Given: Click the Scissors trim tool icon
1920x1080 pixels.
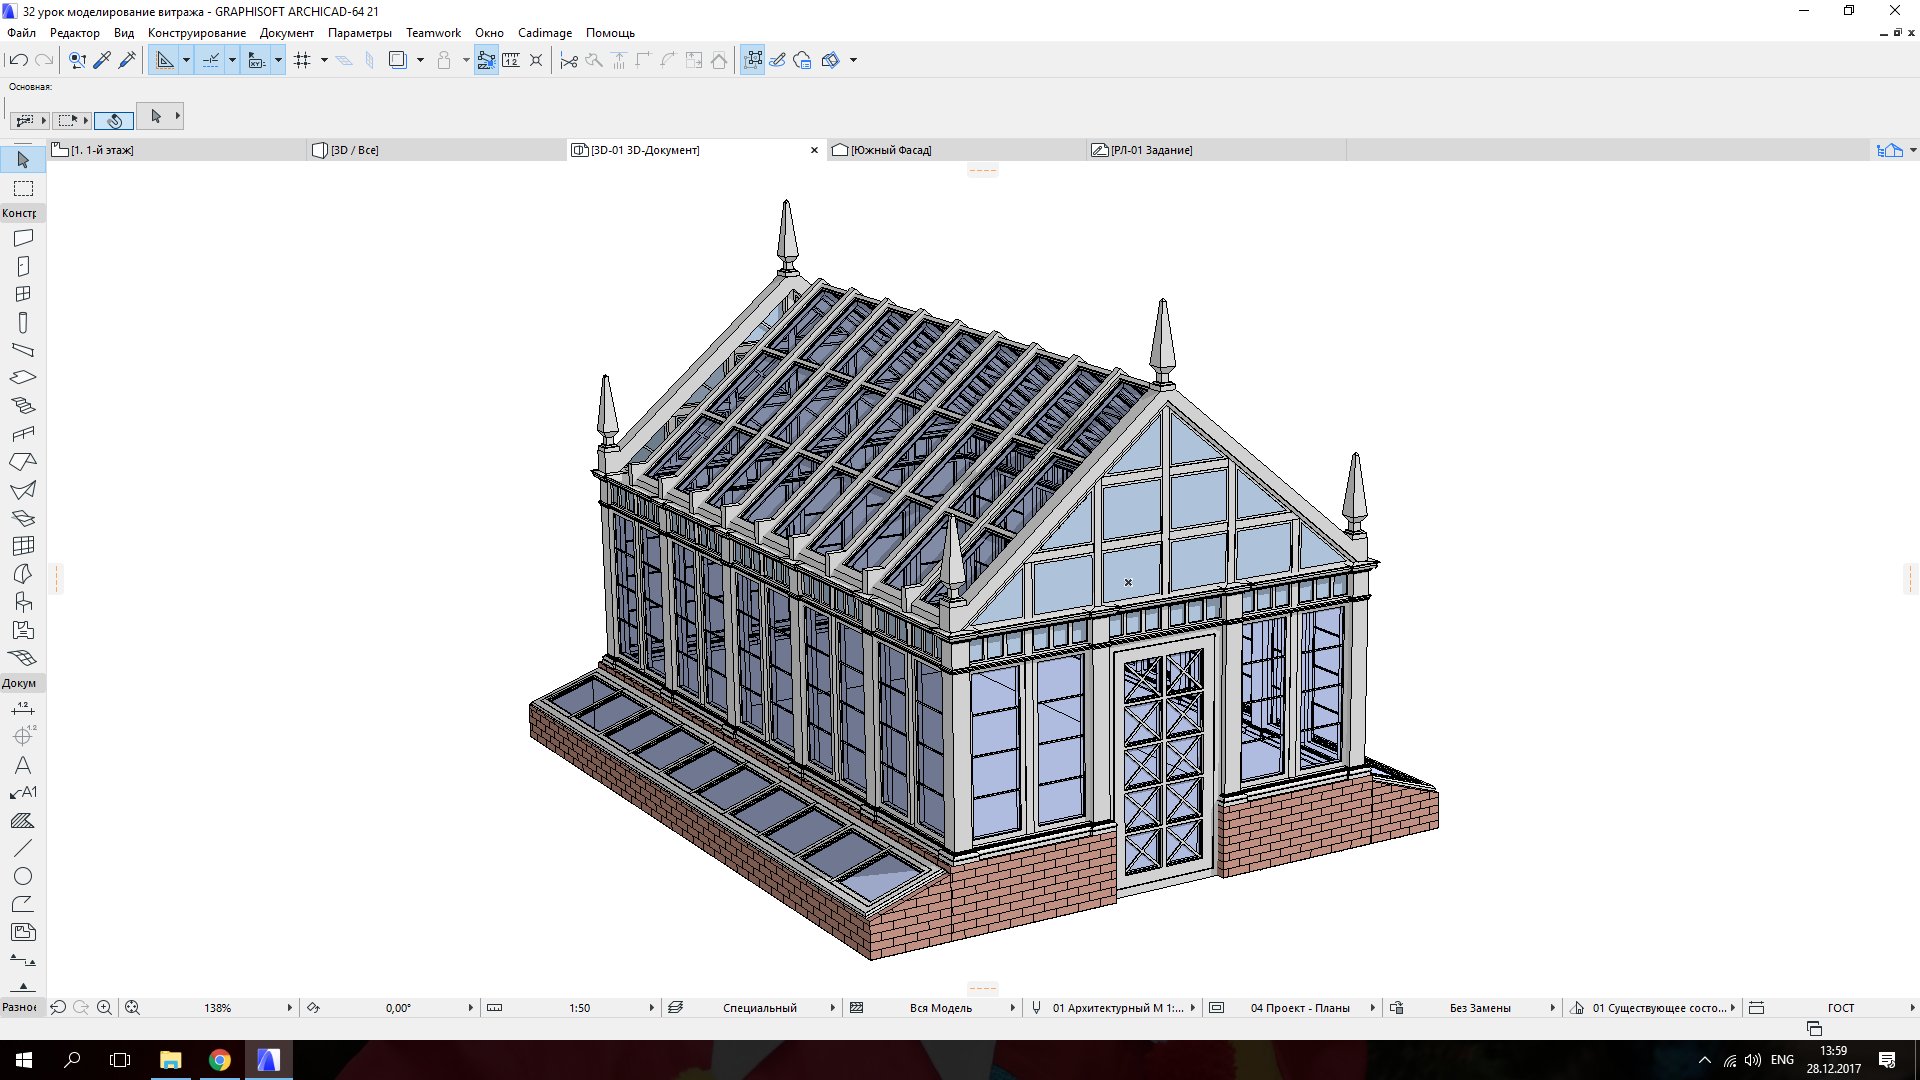Looking at the screenshot, I should click(569, 61).
